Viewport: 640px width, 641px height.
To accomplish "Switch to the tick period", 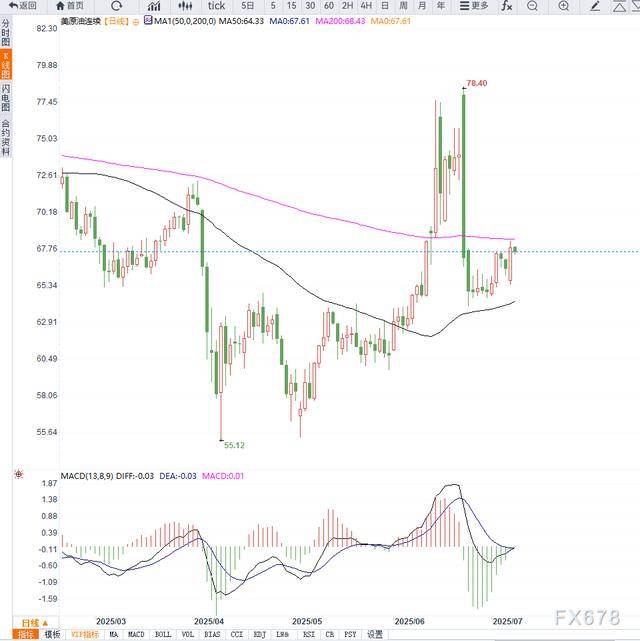I will tap(216, 6).
